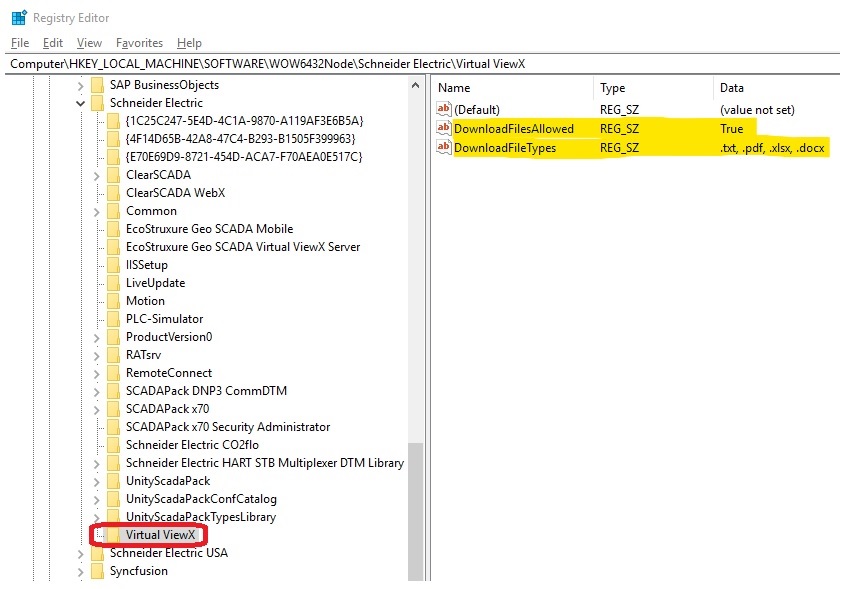Click the IISSetup folder icon

[x=114, y=265]
